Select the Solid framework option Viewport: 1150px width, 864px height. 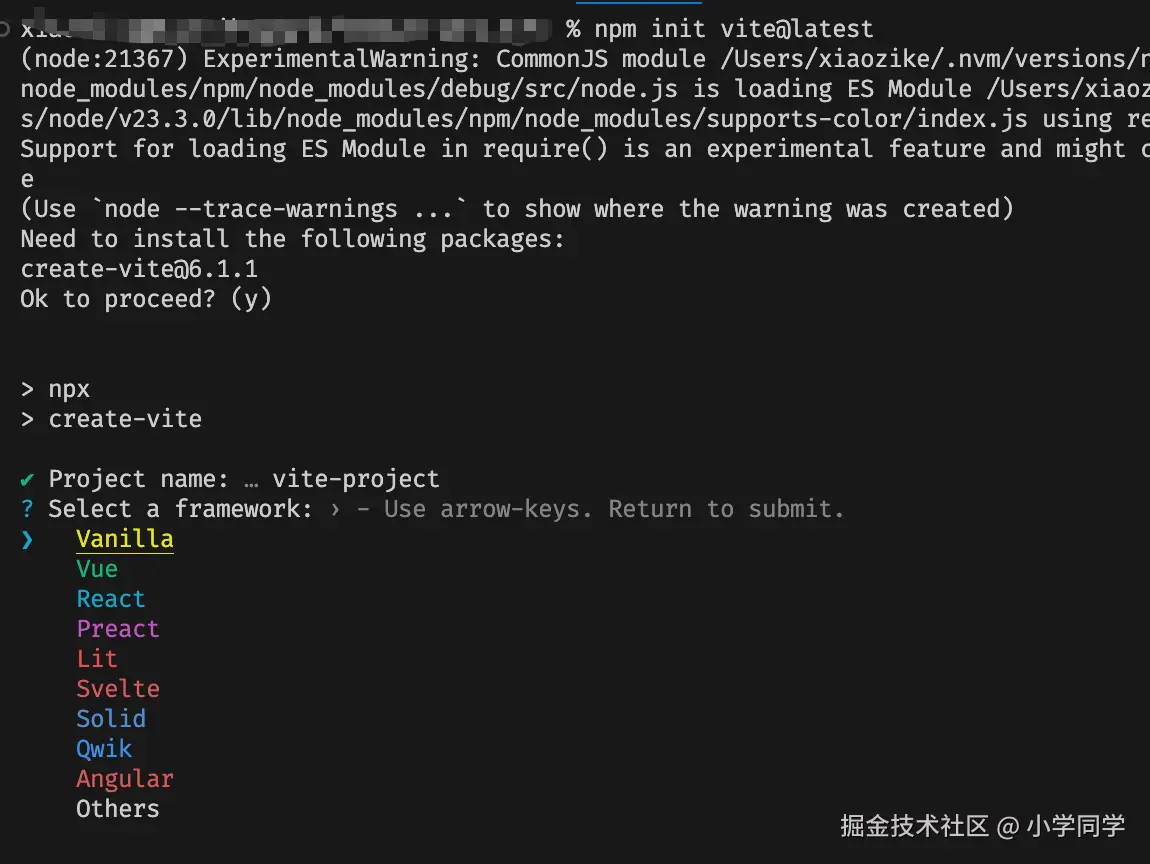(111, 719)
